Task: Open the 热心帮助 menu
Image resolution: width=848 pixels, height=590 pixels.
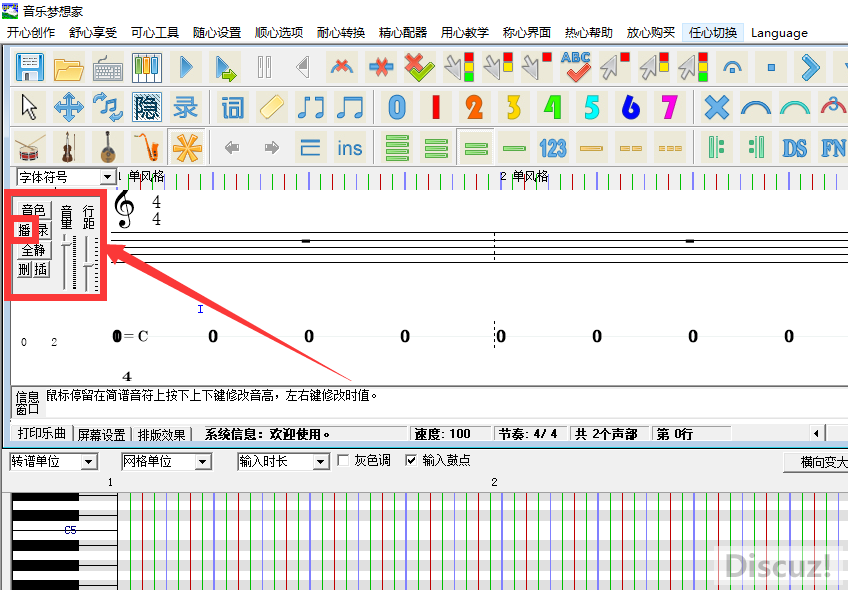Action: pos(588,32)
